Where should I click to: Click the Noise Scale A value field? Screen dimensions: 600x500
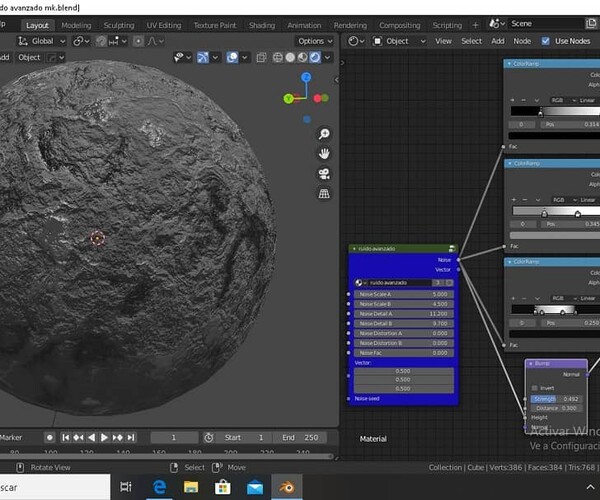point(403,294)
